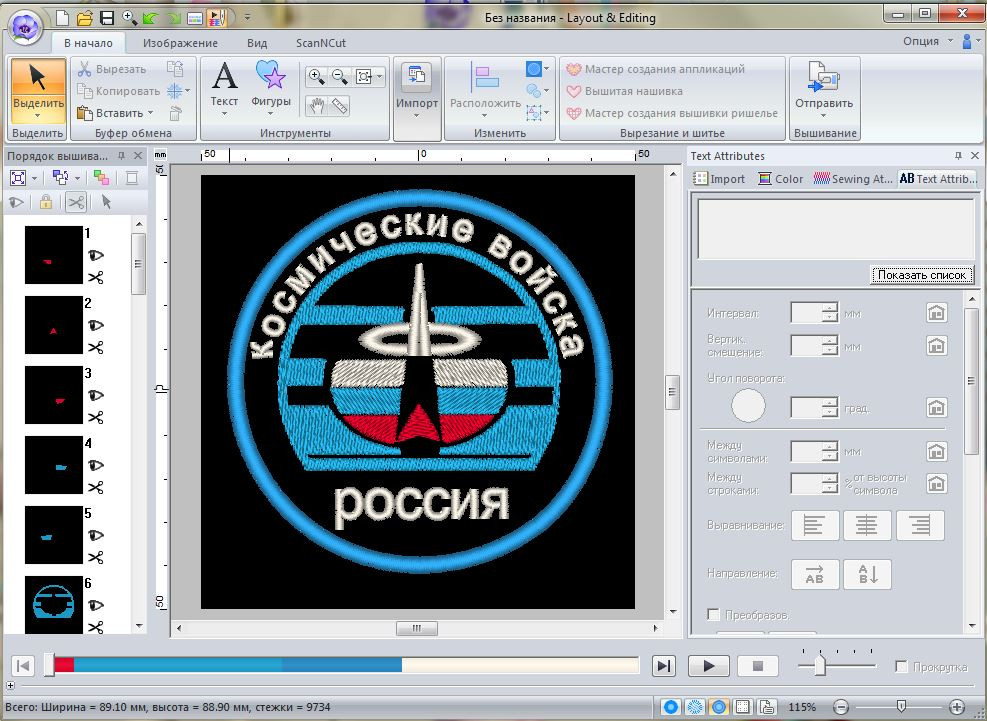Screen dimensions: 987x721
Task: Save design with the floppy disk icon
Action: tap(107, 18)
